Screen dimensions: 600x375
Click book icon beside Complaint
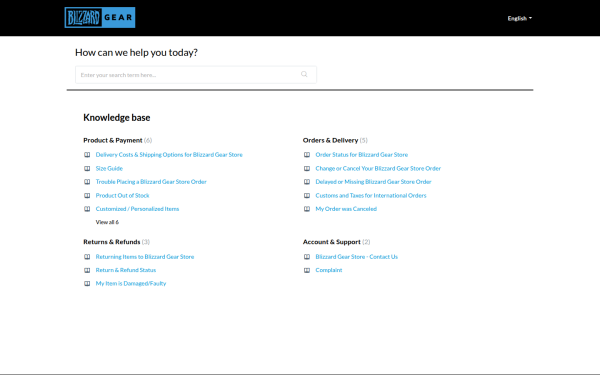point(307,270)
